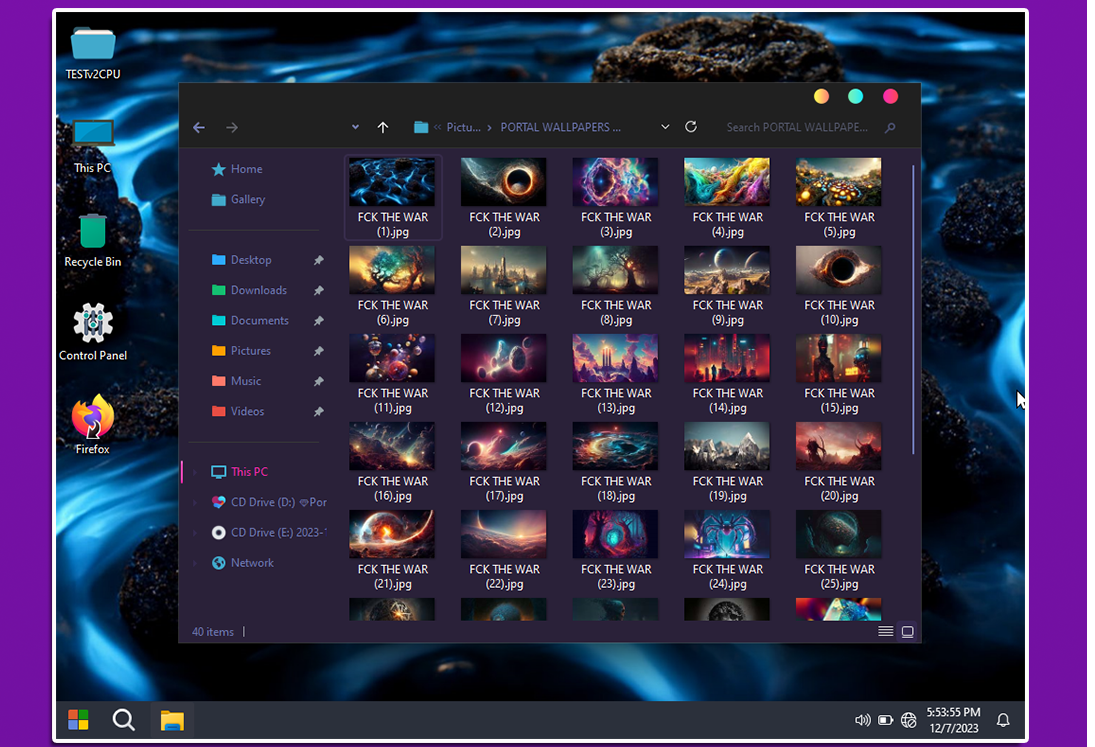Click the vertical scrollbar of file list
Image resolution: width=1095 pixels, height=747 pixels.
pyautogui.click(x=913, y=310)
